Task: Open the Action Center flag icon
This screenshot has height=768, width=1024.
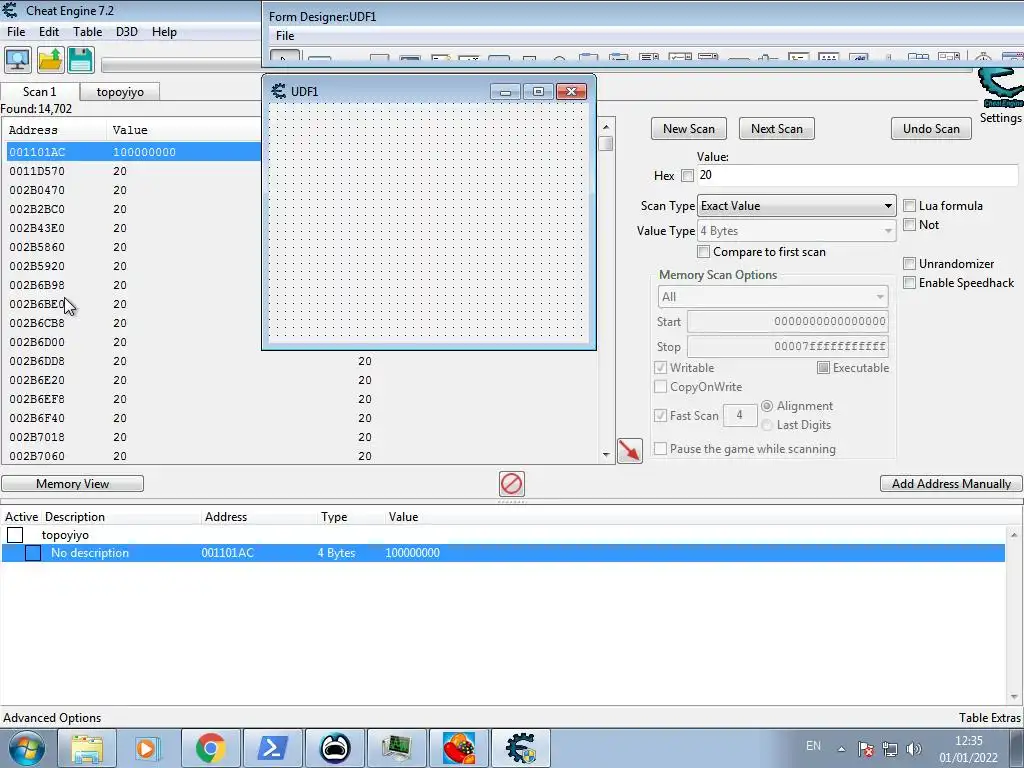Action: (865, 749)
